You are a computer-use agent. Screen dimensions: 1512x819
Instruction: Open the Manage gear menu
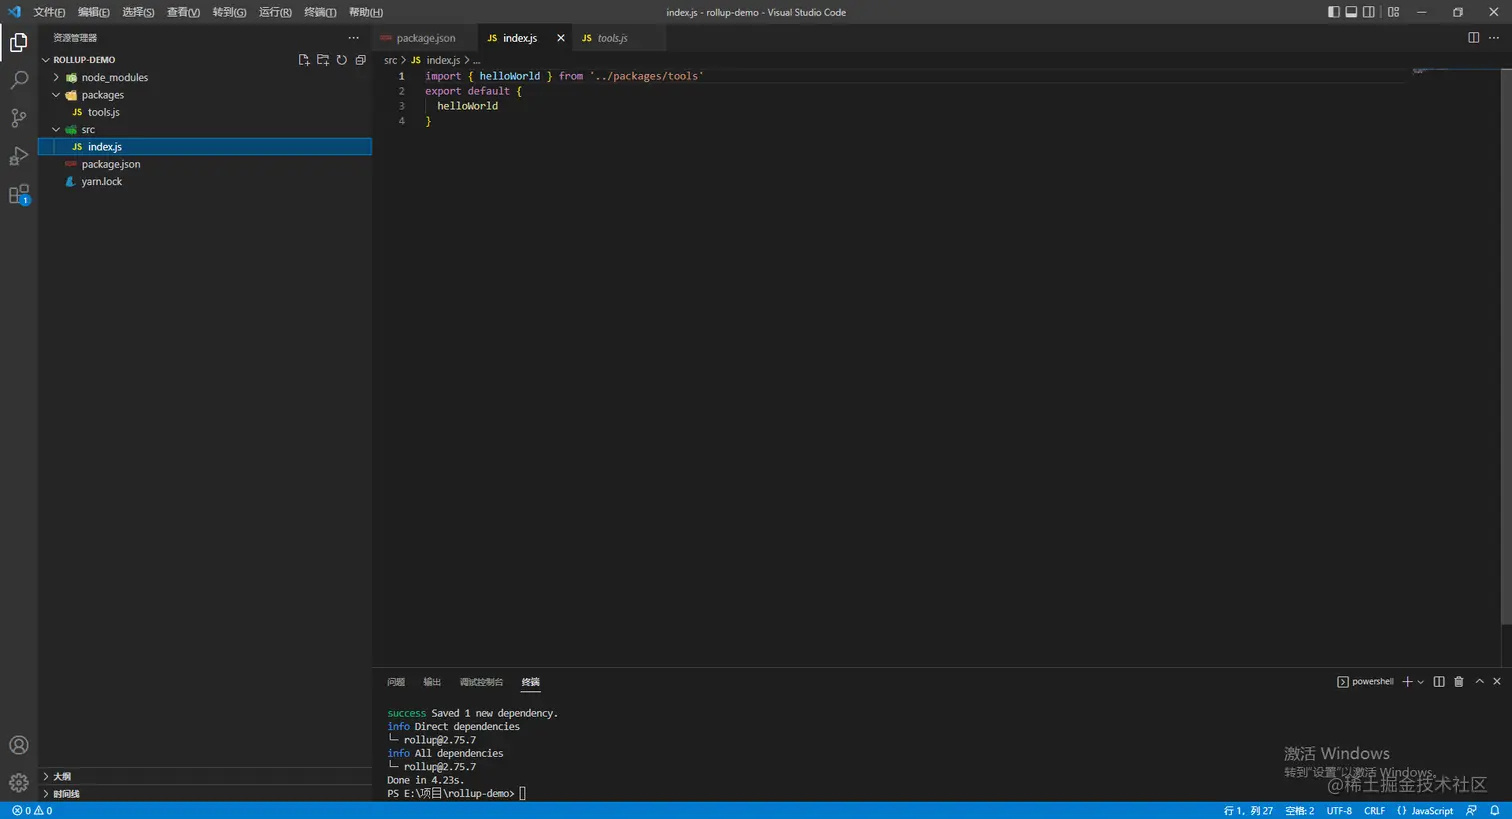(18, 782)
